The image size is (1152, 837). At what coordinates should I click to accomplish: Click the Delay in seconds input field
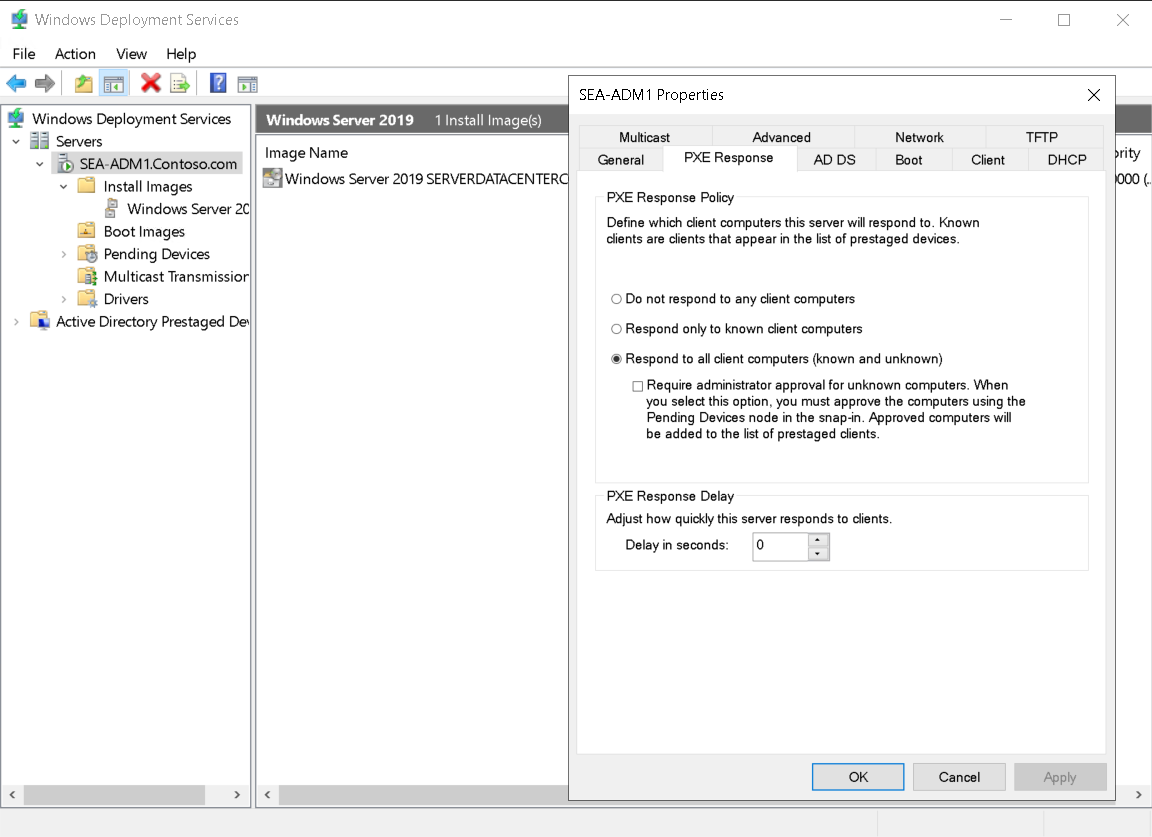coord(780,546)
